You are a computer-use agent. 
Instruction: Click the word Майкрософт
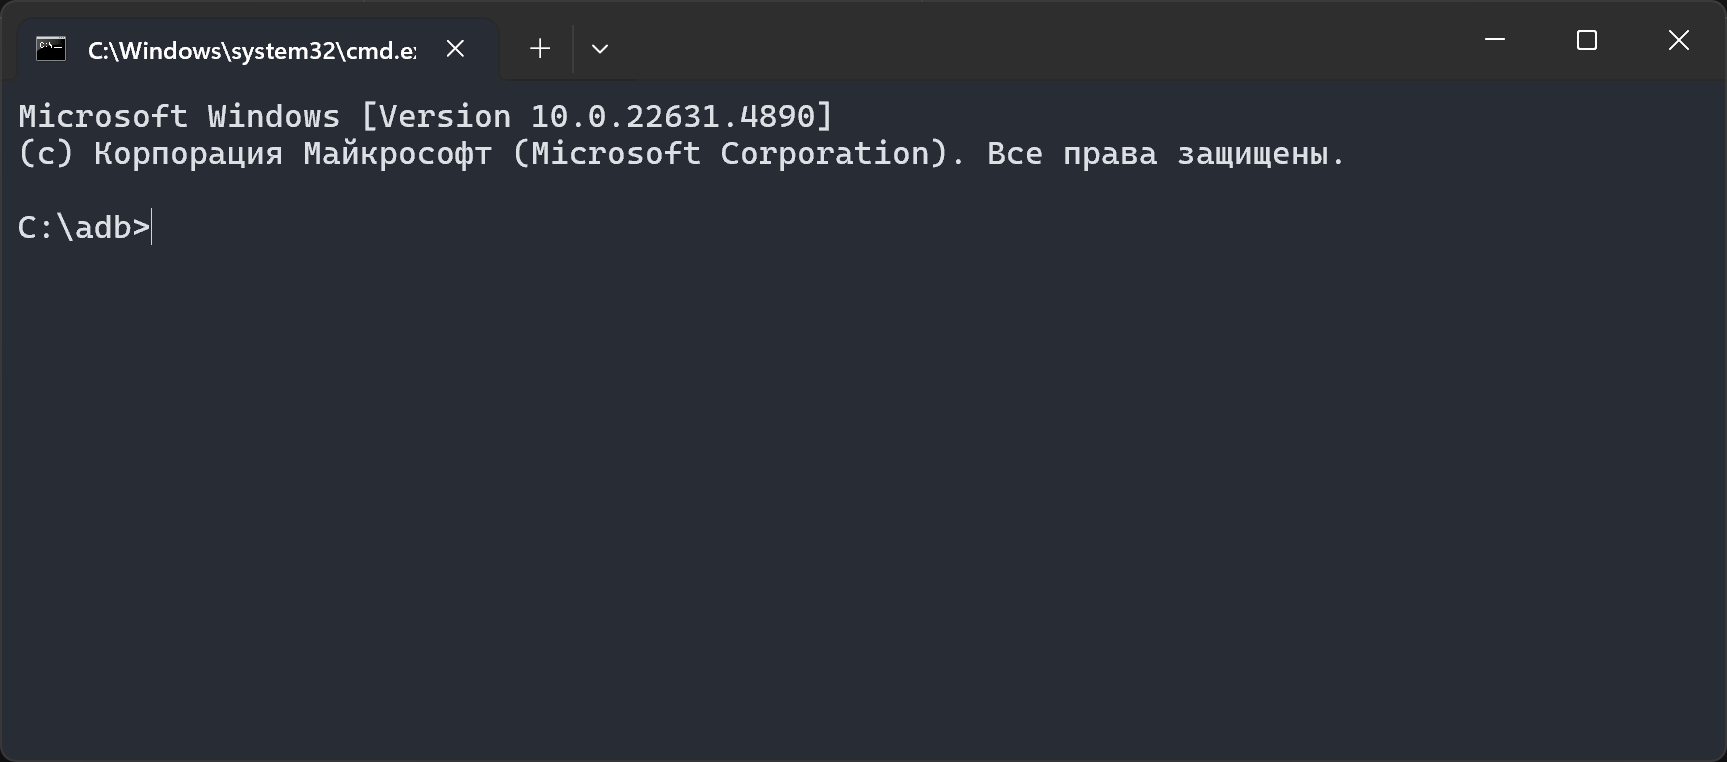[397, 154]
